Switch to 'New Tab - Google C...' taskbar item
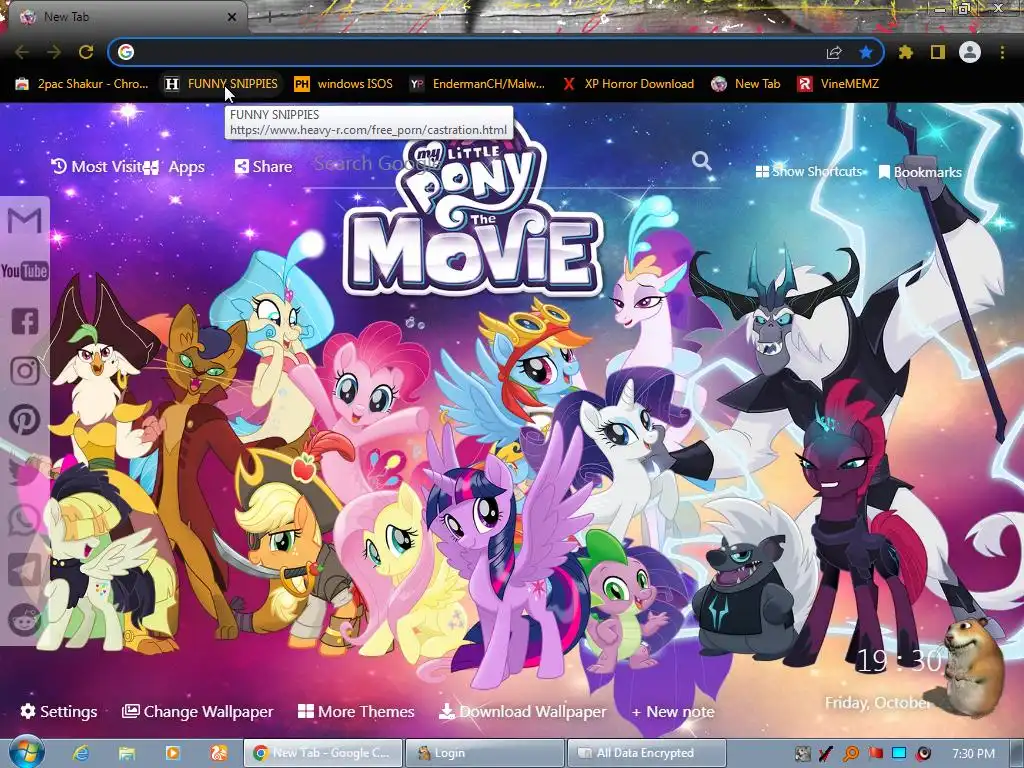 point(322,753)
